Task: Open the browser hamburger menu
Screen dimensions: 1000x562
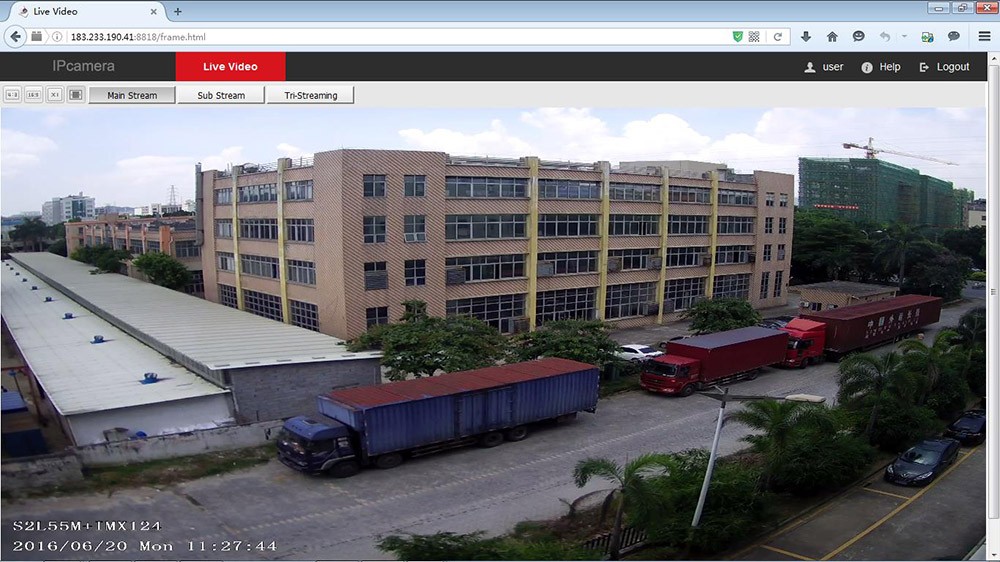Action: tap(984, 37)
